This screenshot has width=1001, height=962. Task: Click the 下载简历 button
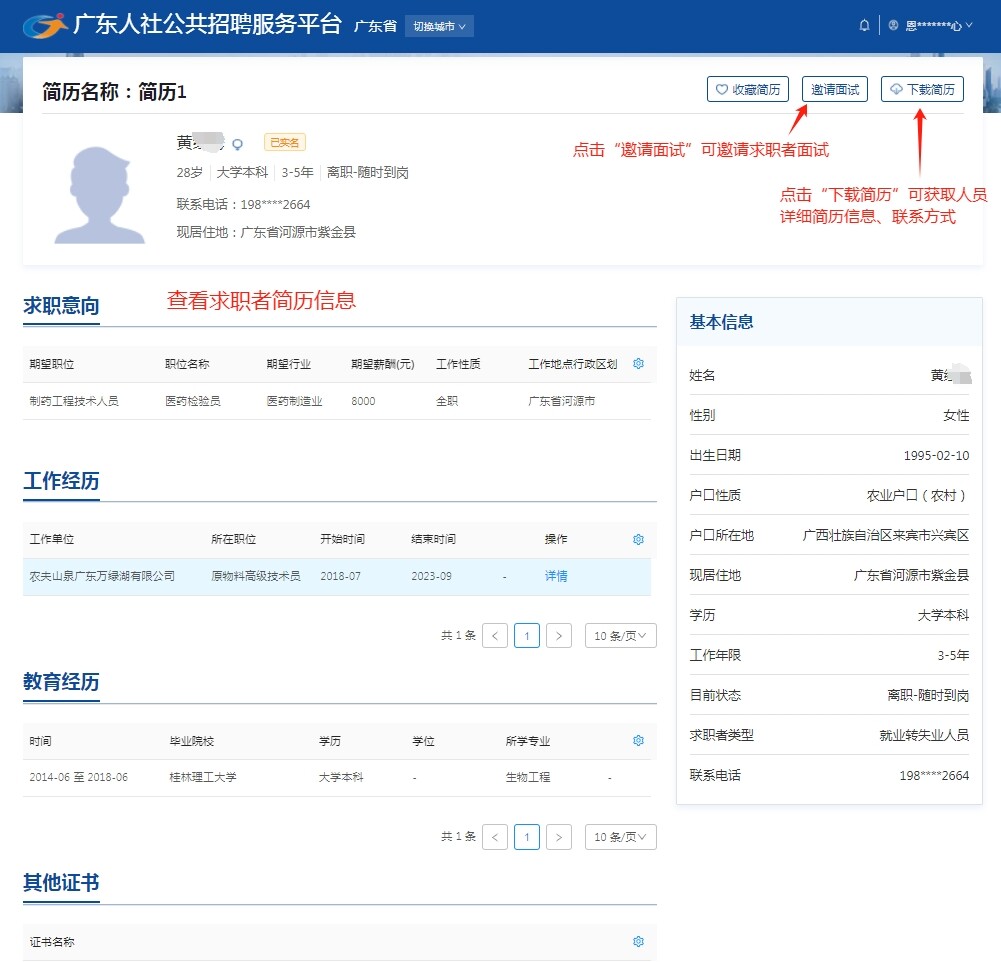[921, 89]
